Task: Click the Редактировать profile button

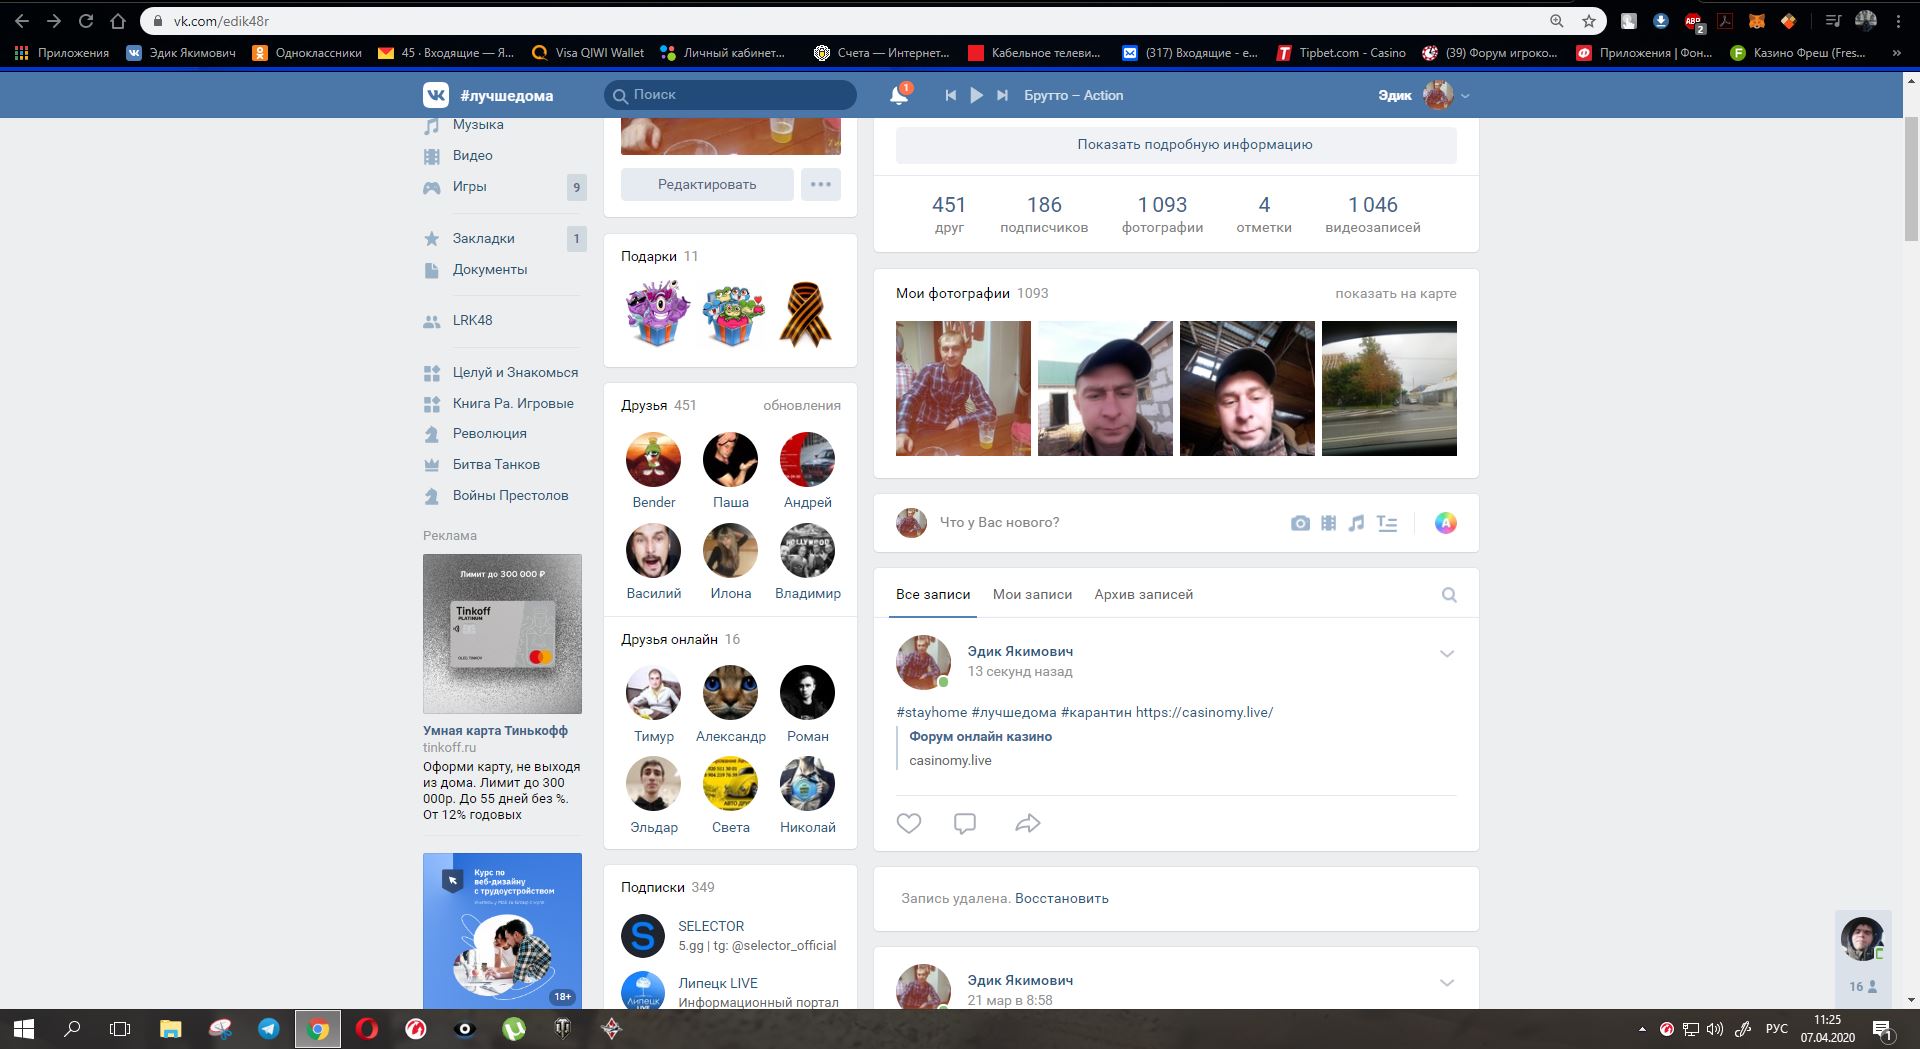Action: [x=707, y=184]
